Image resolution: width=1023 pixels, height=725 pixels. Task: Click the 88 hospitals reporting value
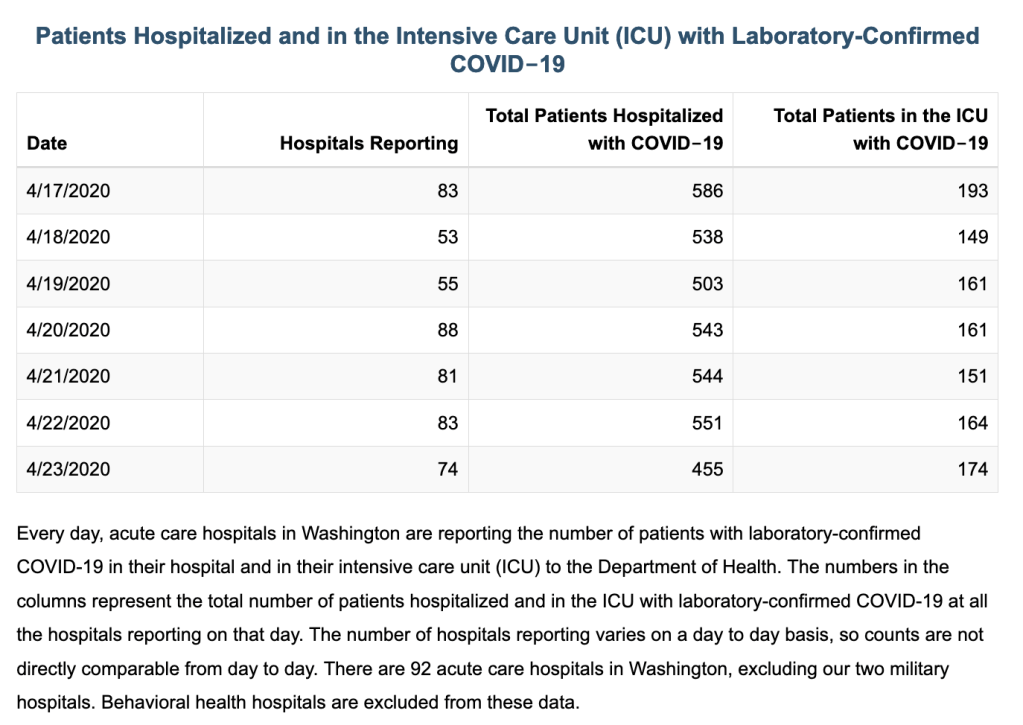pyautogui.click(x=448, y=330)
